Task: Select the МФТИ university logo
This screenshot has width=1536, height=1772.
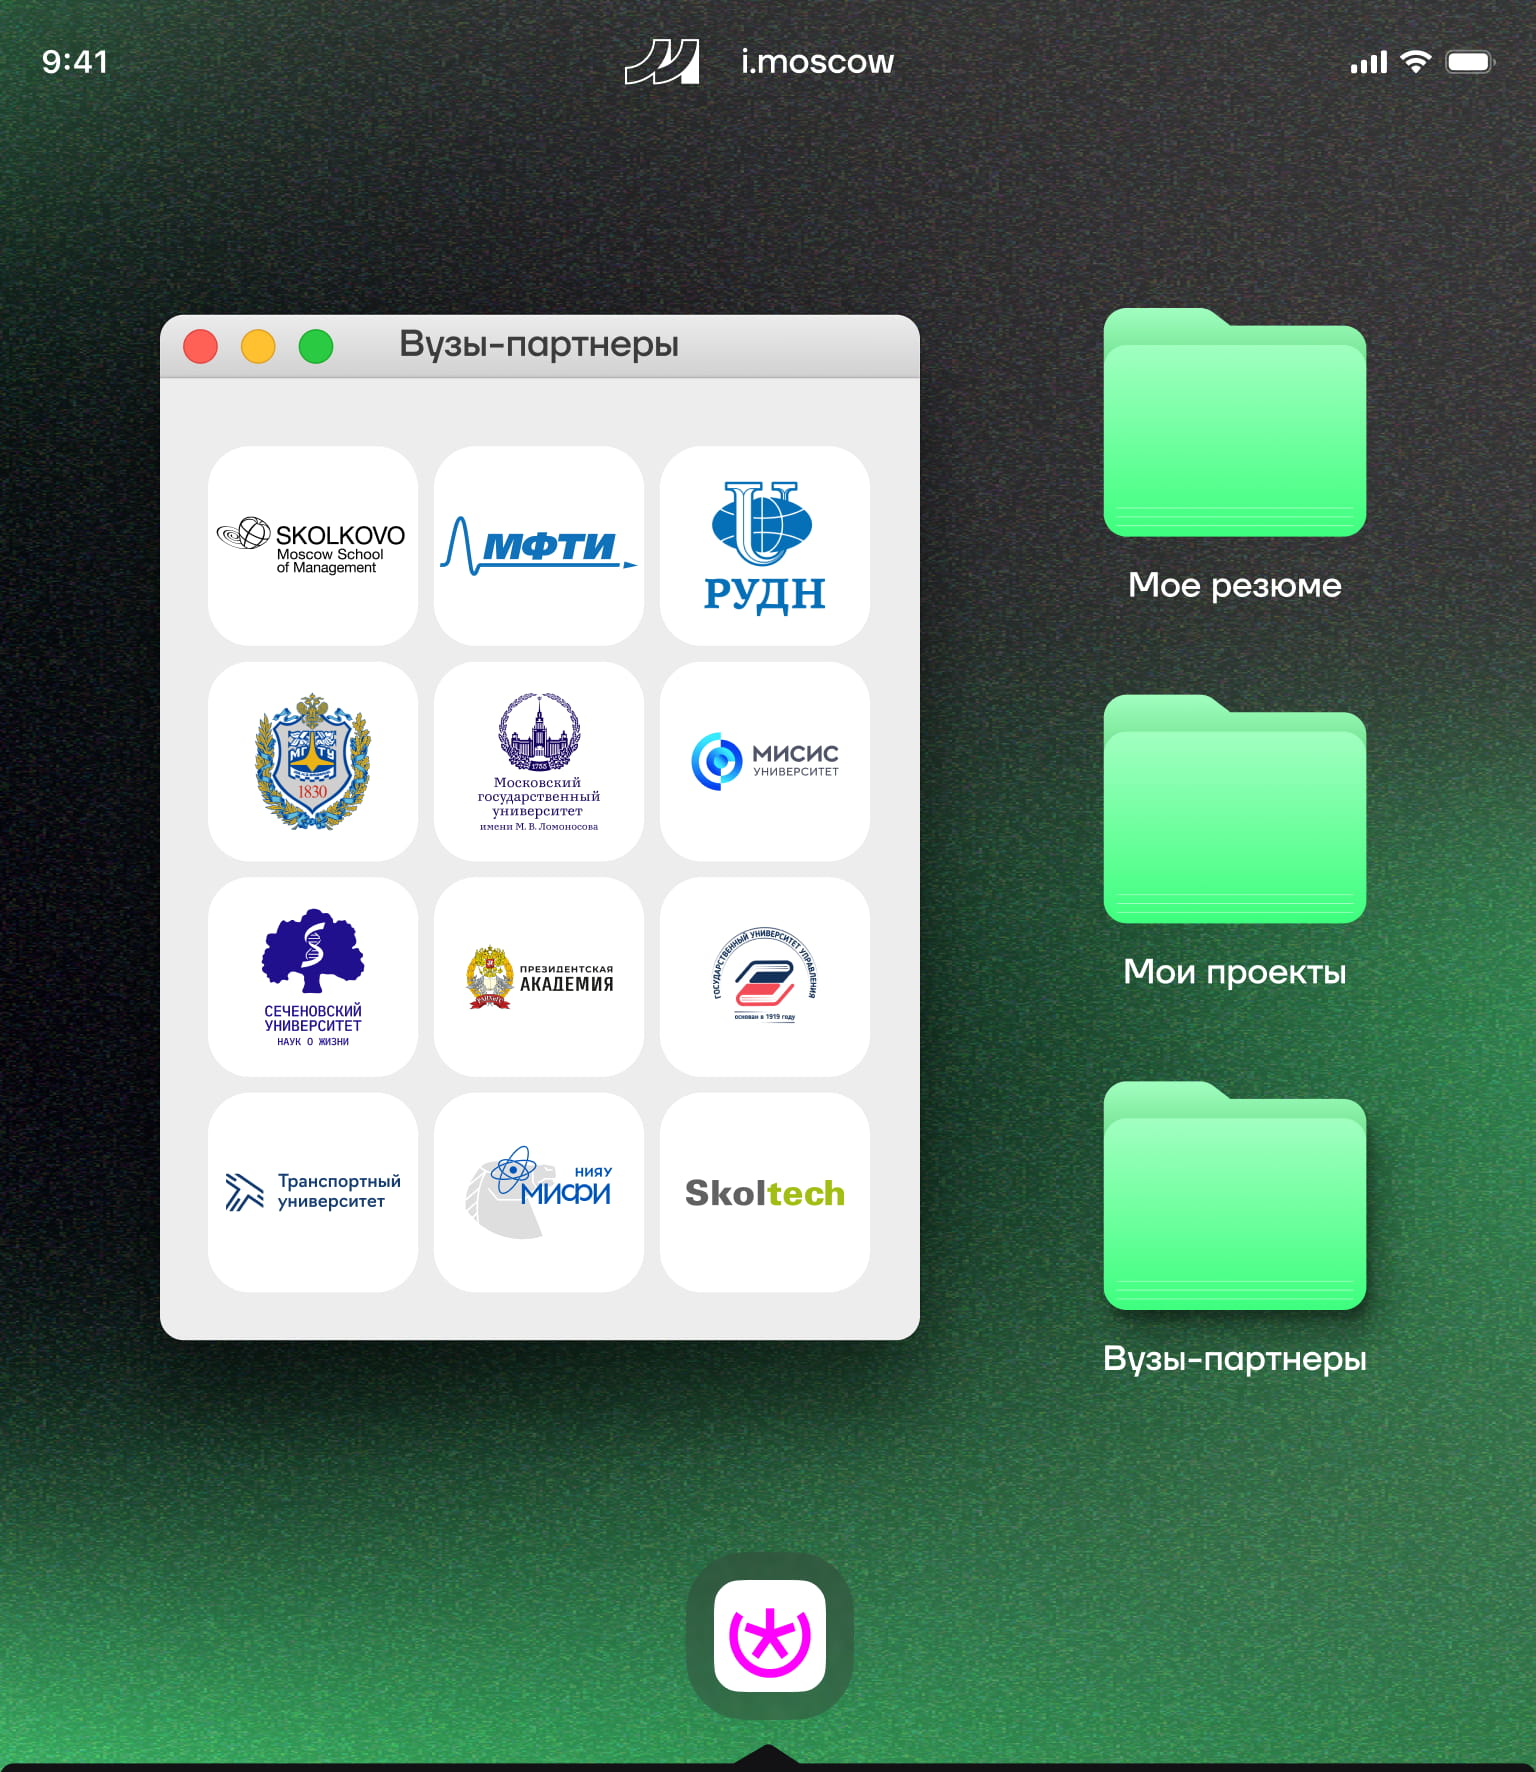Action: pos(538,546)
